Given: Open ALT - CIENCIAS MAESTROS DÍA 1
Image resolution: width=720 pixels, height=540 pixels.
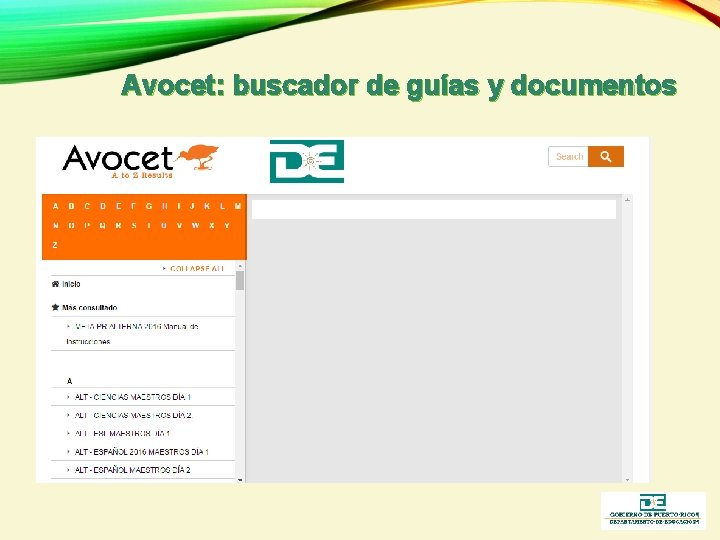Looking at the screenshot, I should pos(133,397).
